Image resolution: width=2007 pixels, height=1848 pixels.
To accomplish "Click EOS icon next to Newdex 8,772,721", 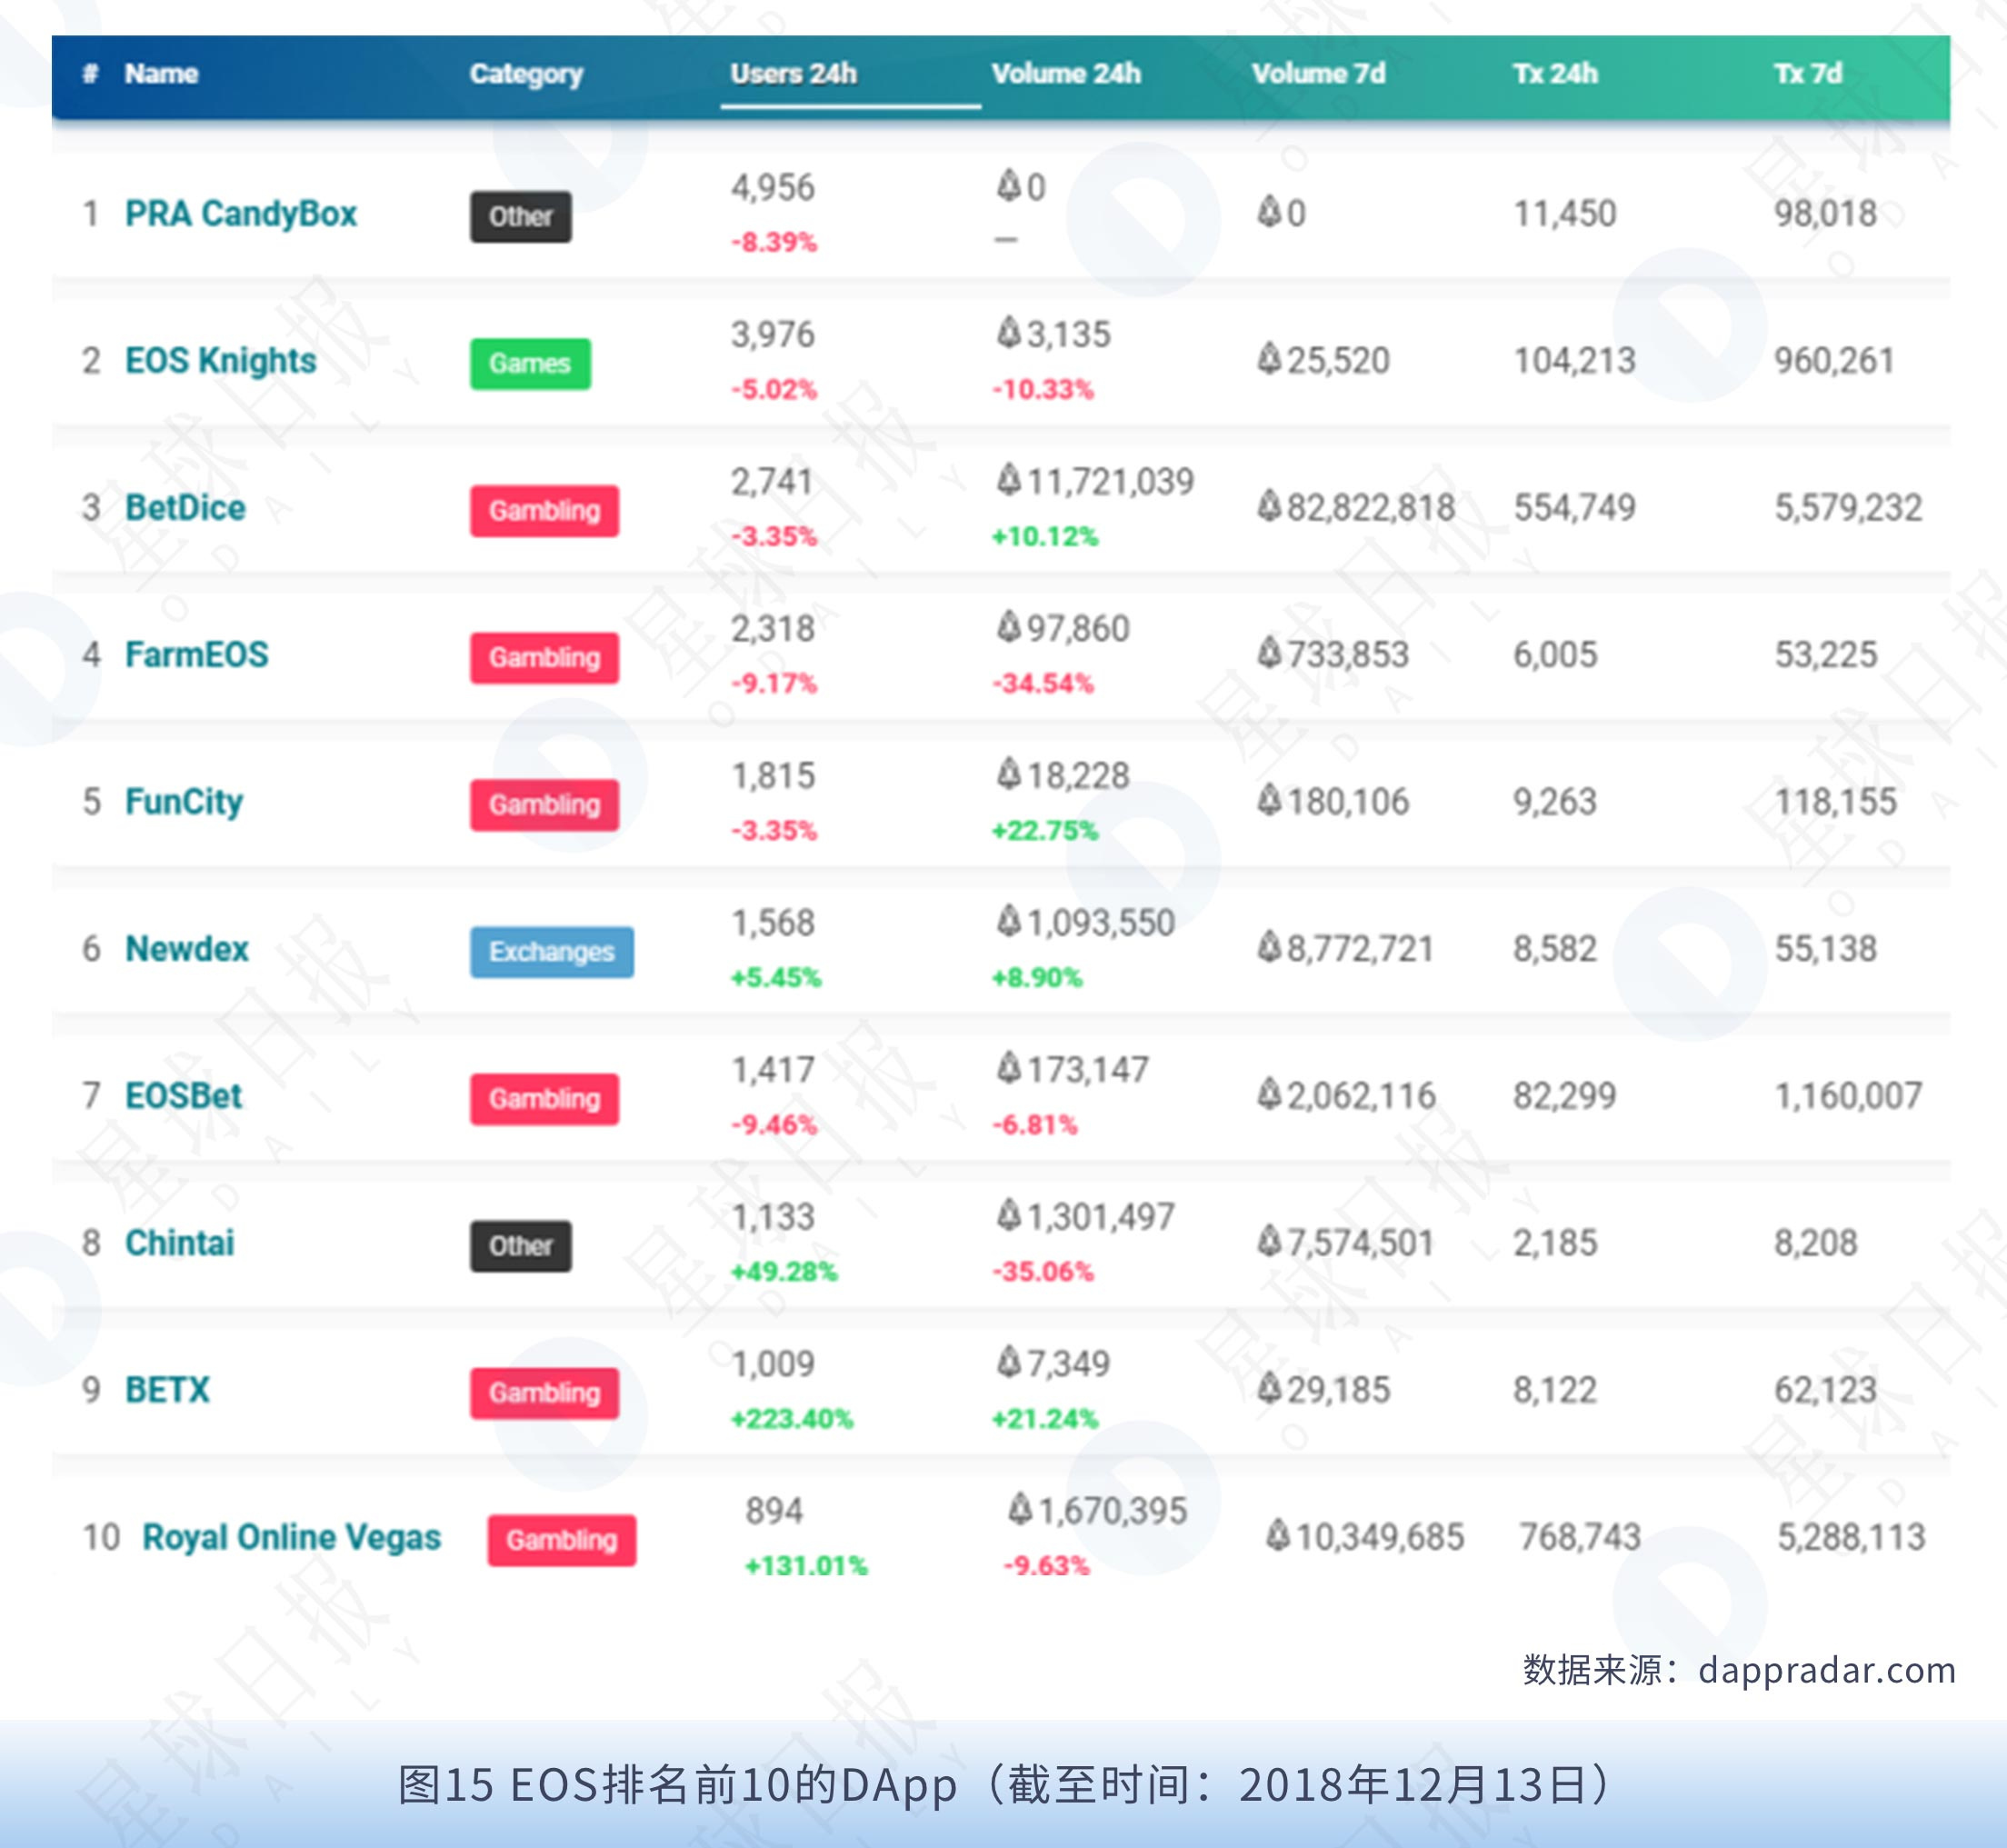I will (x=1269, y=947).
